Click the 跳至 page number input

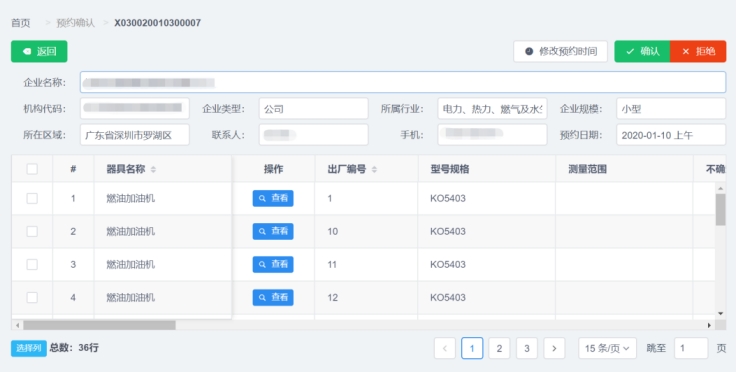point(690,348)
